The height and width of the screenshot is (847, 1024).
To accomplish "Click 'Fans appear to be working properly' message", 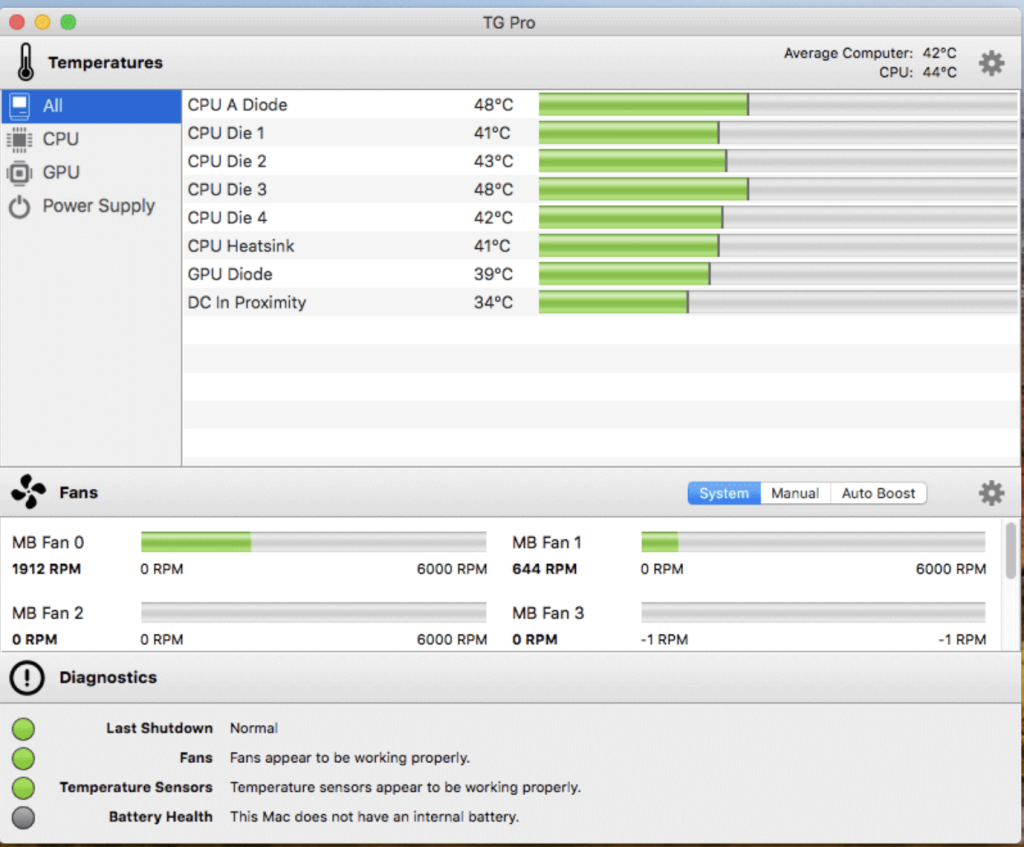I will 350,758.
